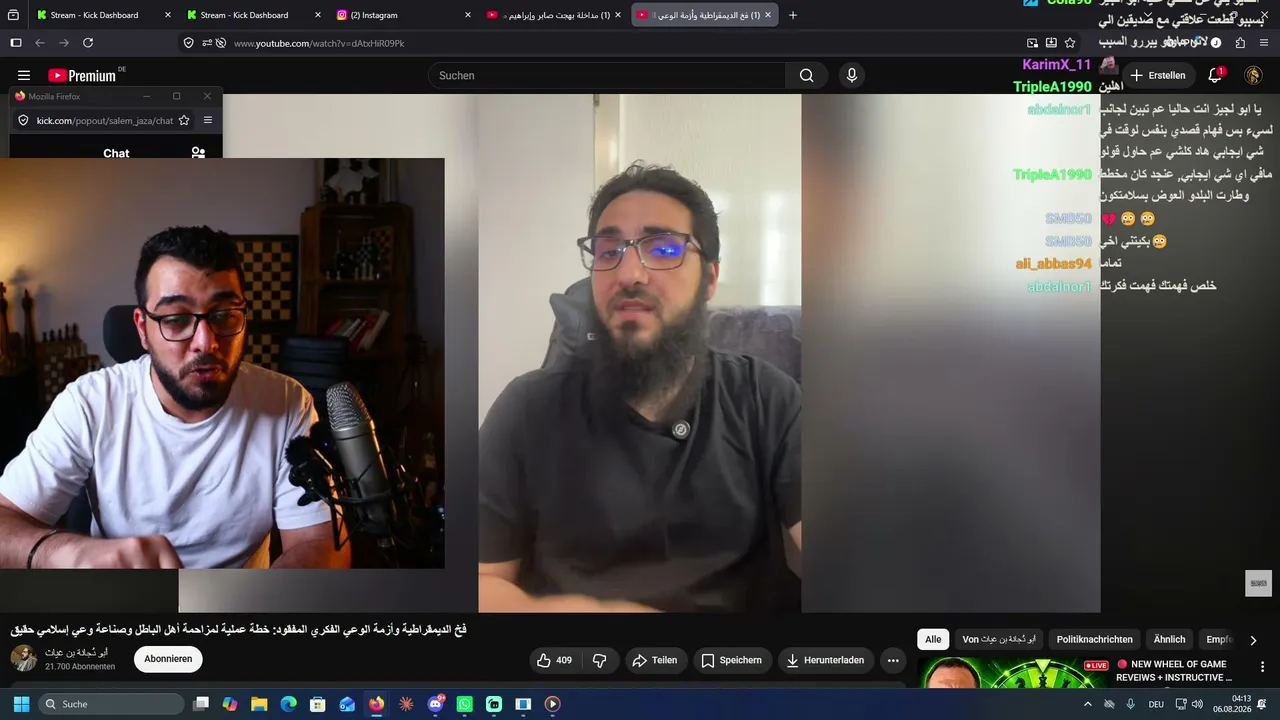The height and width of the screenshot is (720, 1280).
Task: Go forward in browser history
Action: 64,43
